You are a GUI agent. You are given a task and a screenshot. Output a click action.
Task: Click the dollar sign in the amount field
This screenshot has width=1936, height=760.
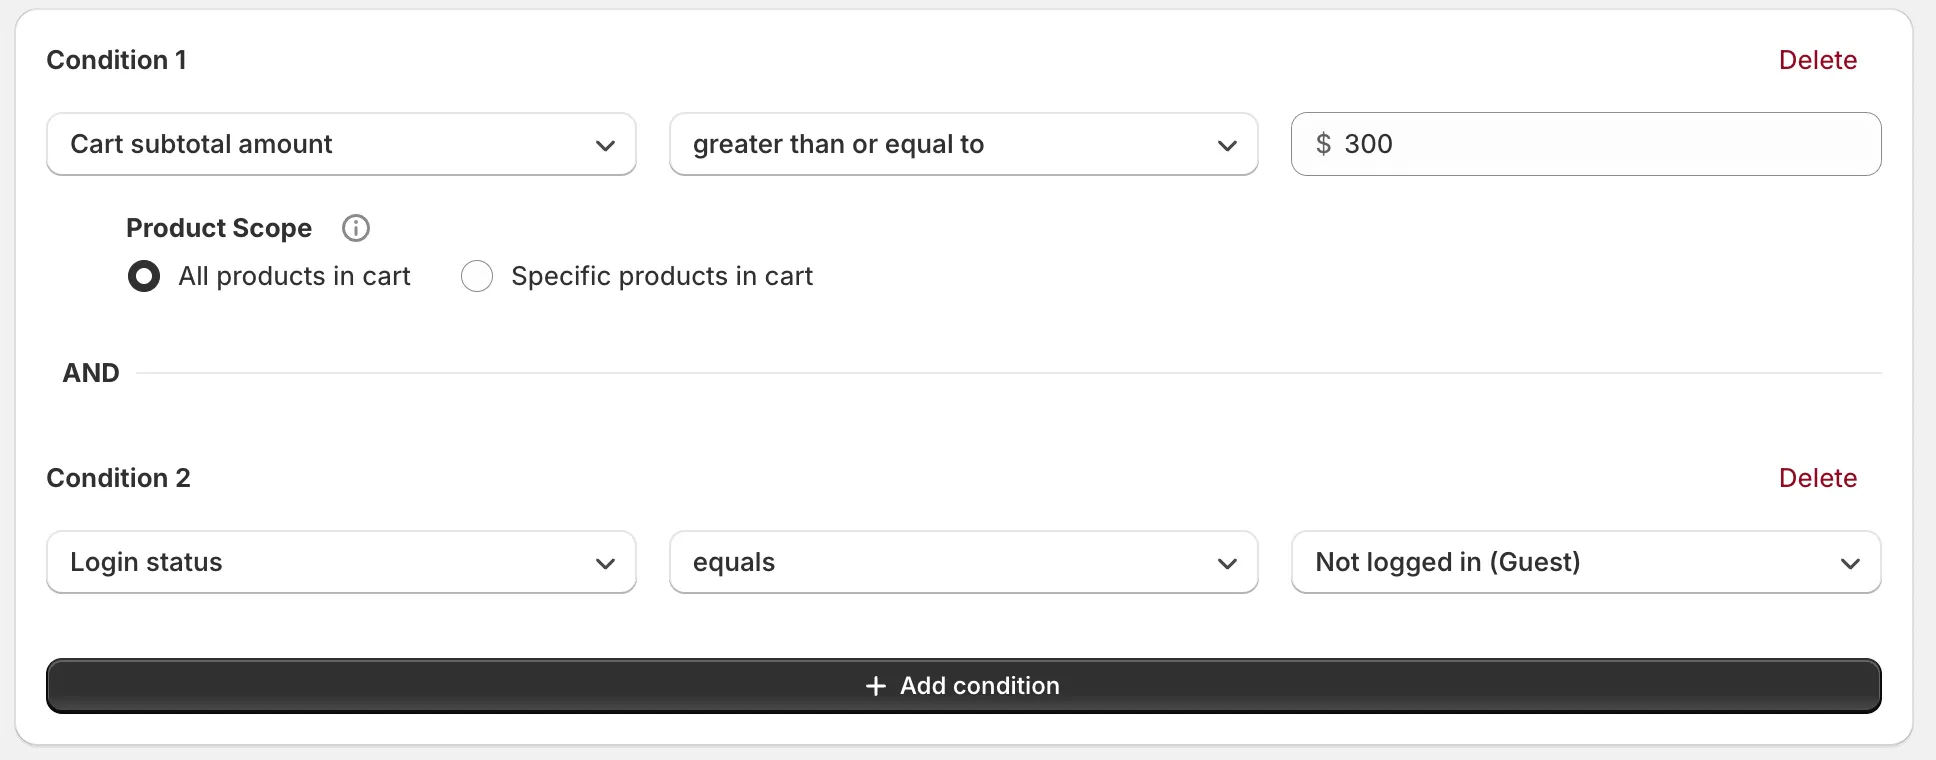[1324, 144]
